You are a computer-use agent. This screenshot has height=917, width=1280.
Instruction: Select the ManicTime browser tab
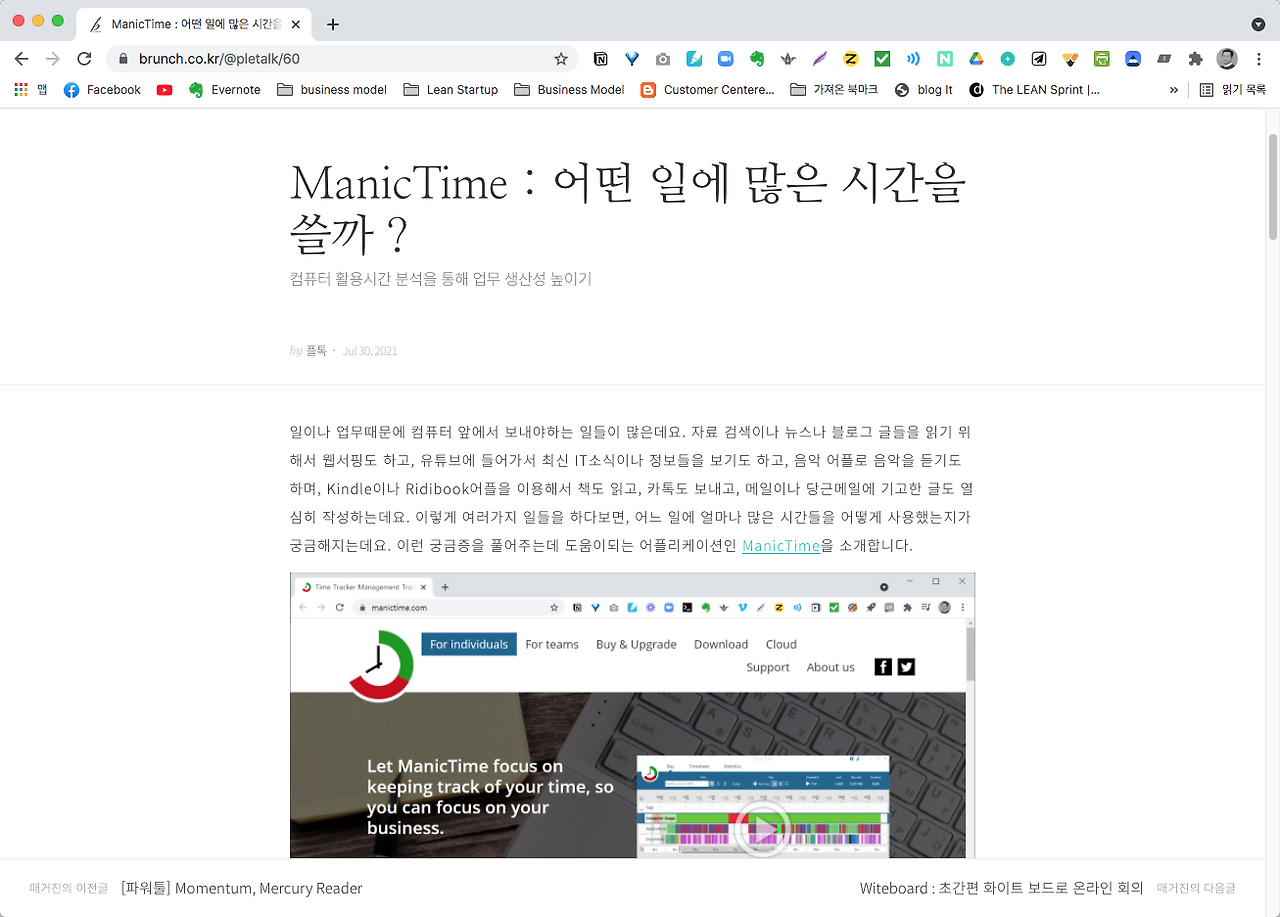[195, 24]
